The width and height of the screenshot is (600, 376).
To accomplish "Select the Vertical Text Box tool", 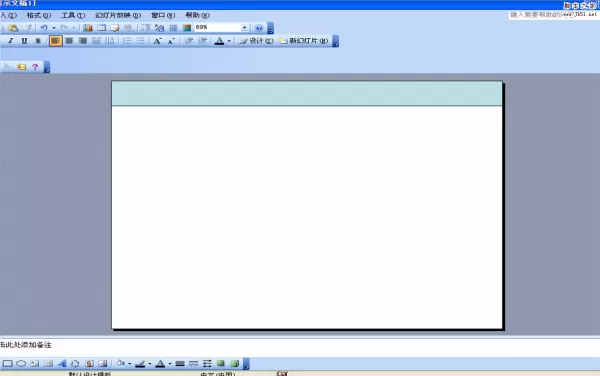I will click(48, 364).
